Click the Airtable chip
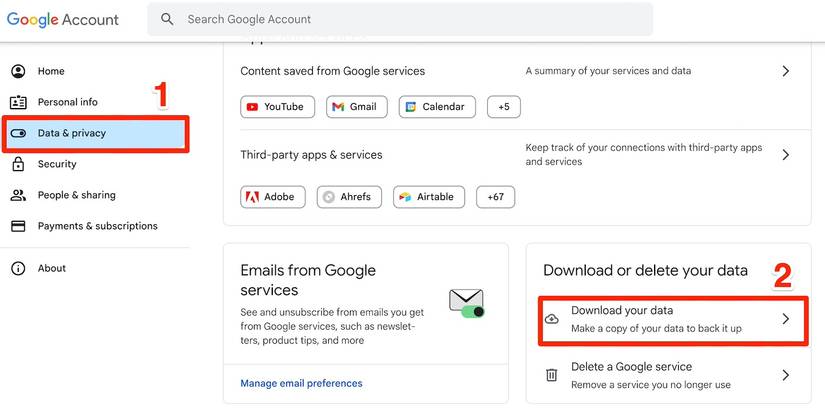Screen dimensions: 825x413 pyautogui.click(x=429, y=197)
